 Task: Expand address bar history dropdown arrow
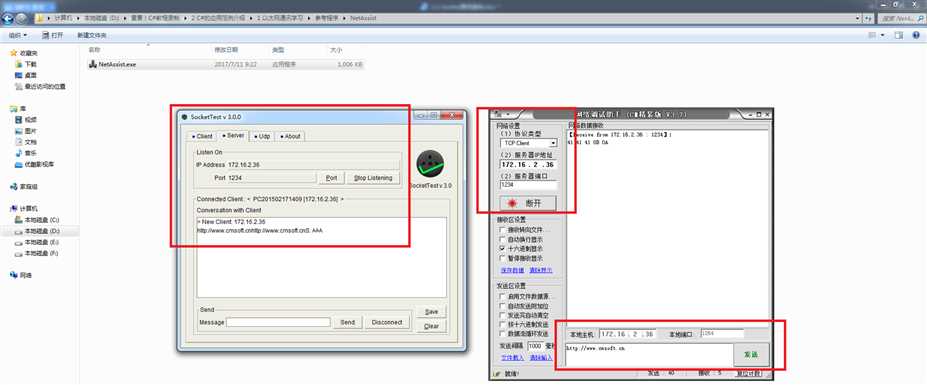tap(858, 18)
